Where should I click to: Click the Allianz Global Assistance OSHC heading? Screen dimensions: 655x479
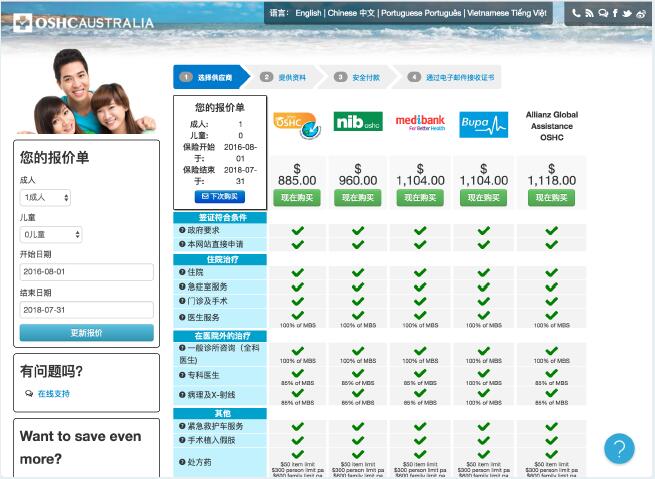552,126
